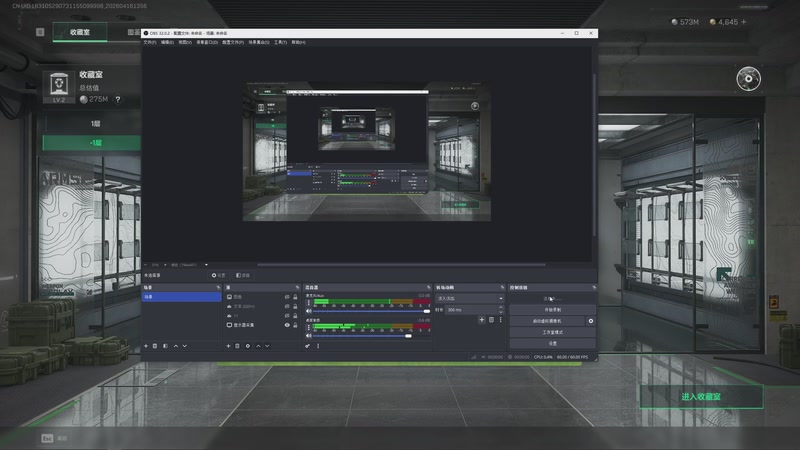Pop out the 转场动画 dock using its header icon

502,287
